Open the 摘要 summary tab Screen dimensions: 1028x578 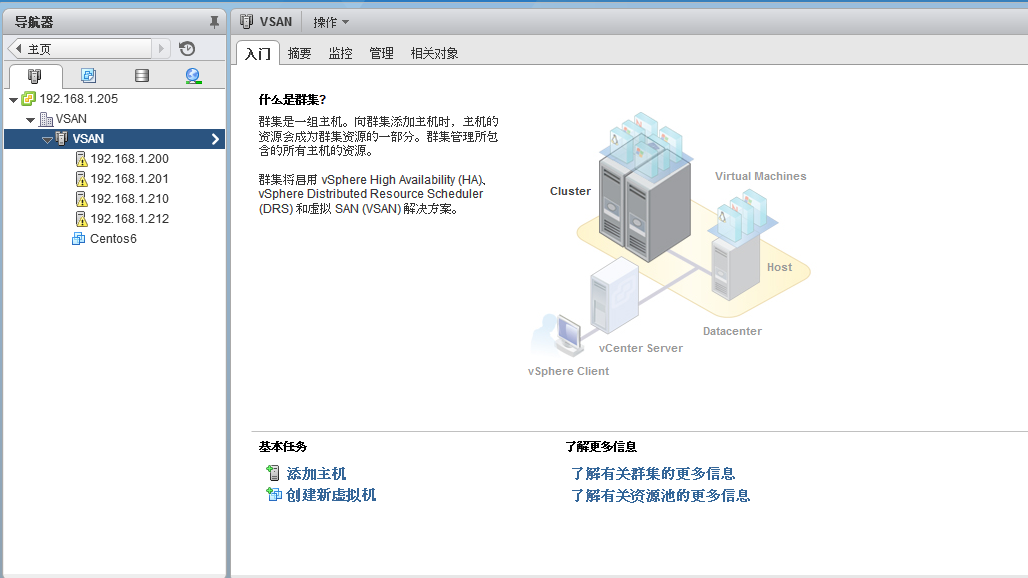(x=300, y=53)
